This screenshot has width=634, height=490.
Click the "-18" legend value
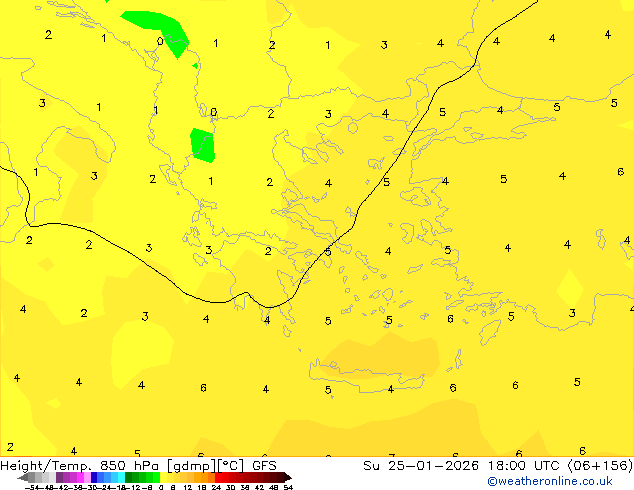click(x=119, y=487)
